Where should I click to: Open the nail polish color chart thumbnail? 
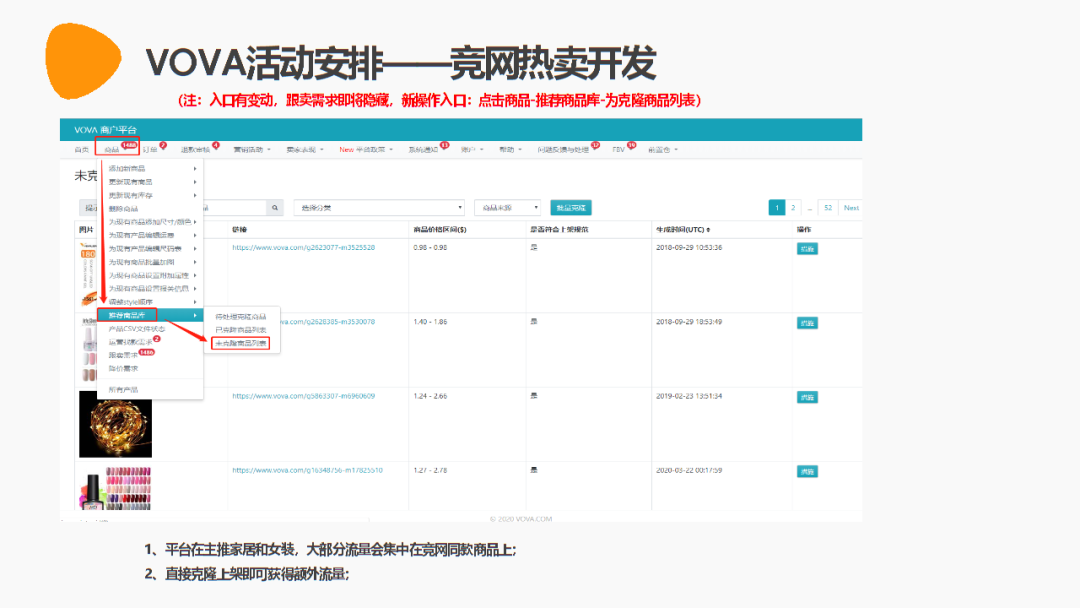[x=115, y=488]
